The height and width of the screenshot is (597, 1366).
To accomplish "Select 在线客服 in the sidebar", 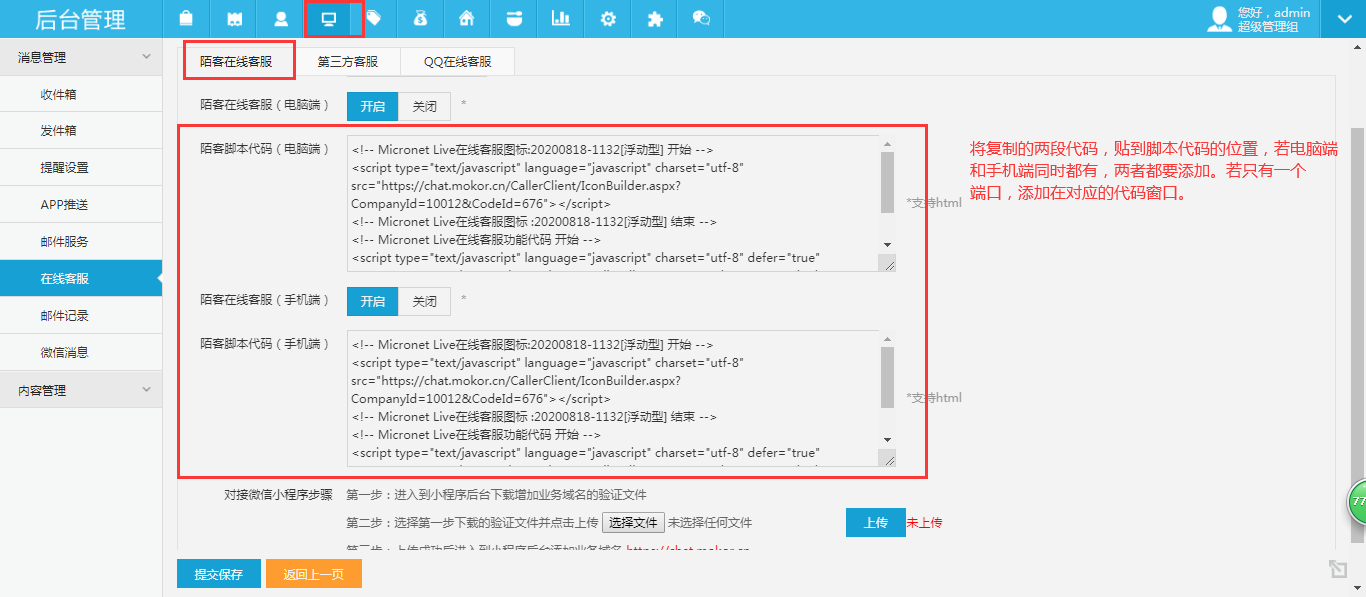I will pos(81,279).
